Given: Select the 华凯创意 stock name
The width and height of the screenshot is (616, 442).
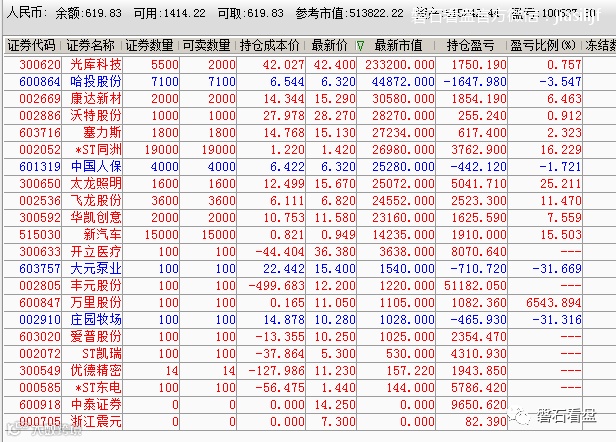Looking at the screenshot, I should coord(96,218).
